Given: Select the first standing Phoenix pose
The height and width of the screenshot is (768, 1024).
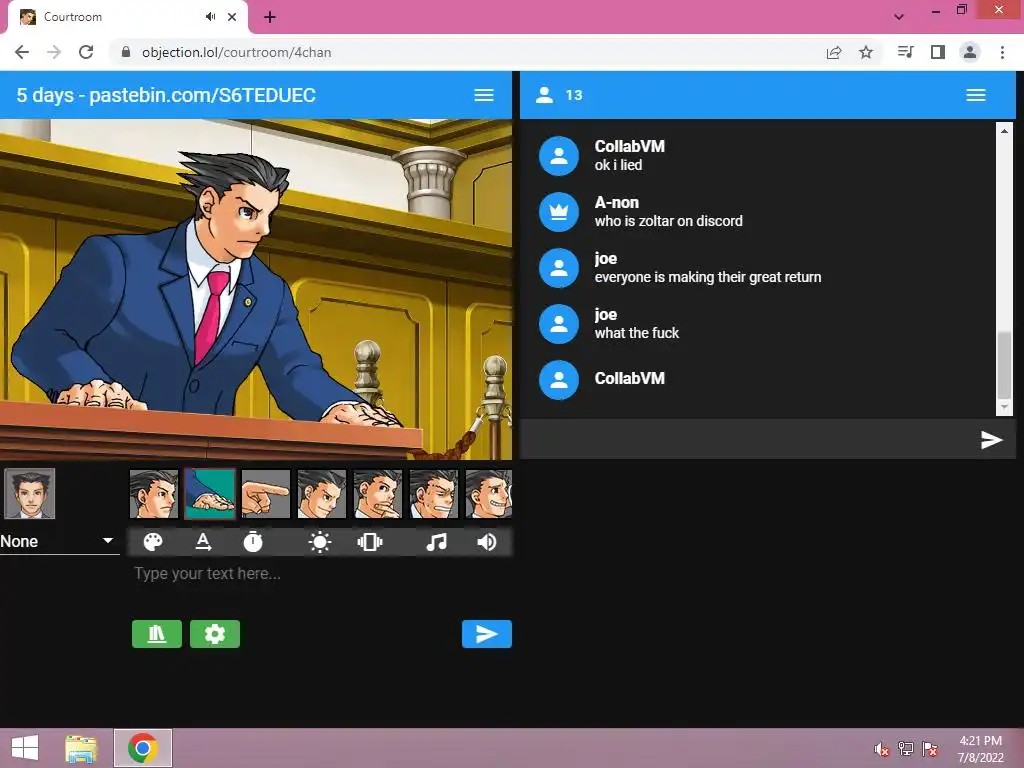Looking at the screenshot, I should (x=153, y=494).
